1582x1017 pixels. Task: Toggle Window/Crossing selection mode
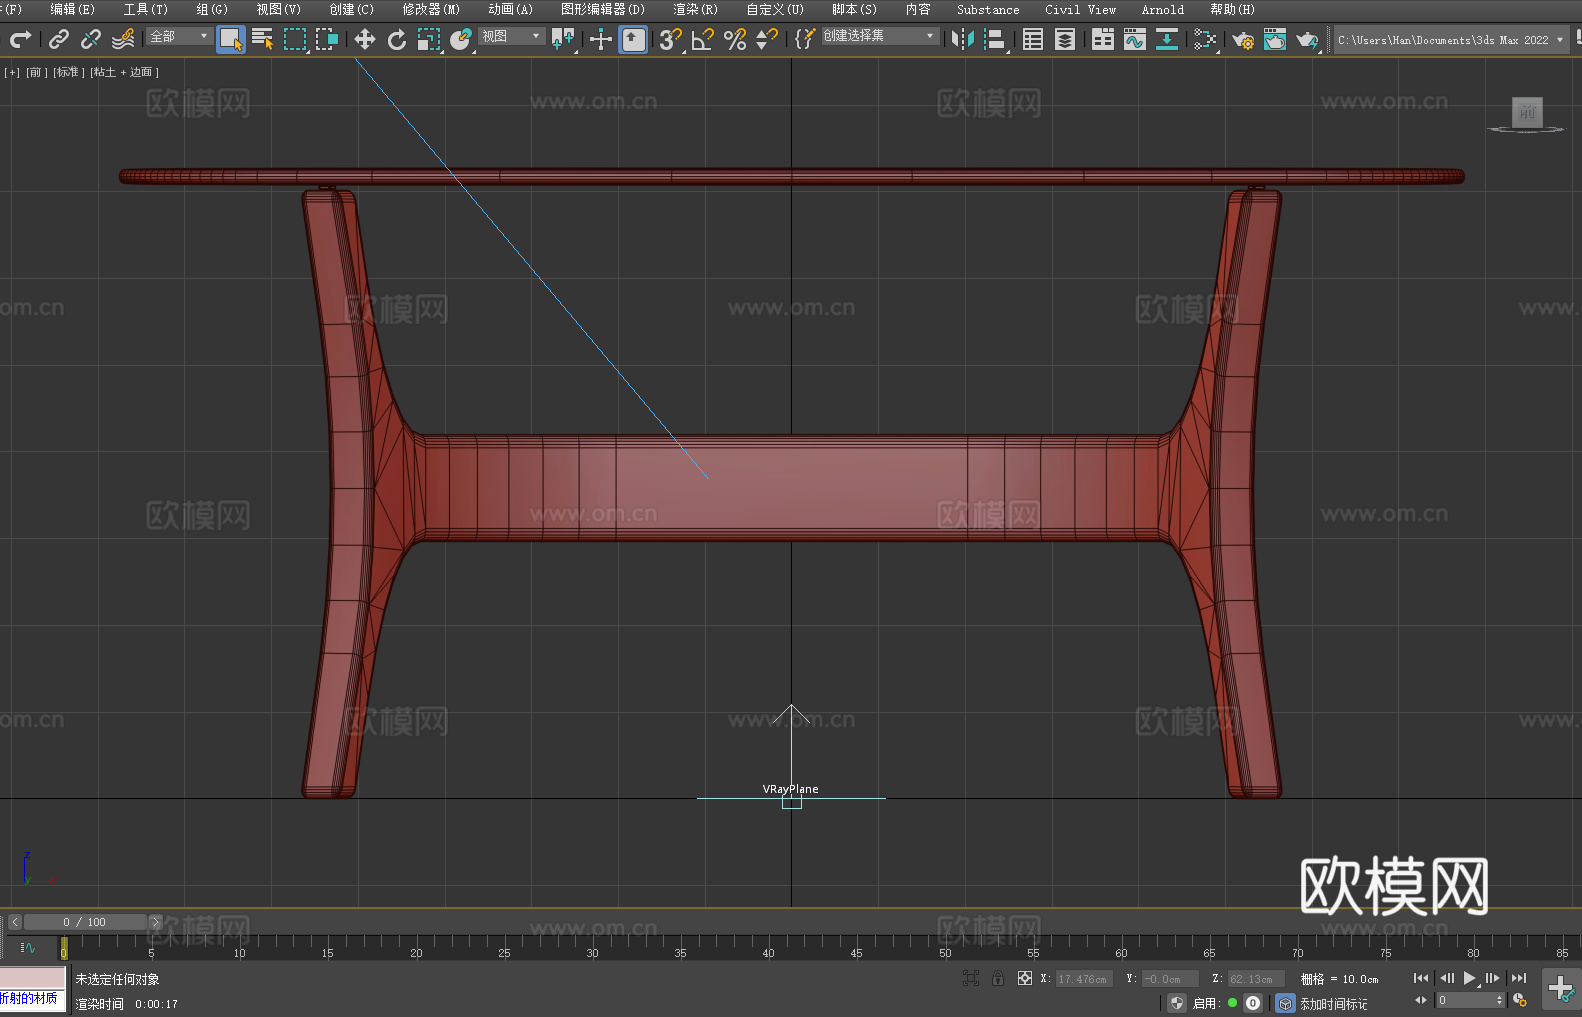(327, 39)
